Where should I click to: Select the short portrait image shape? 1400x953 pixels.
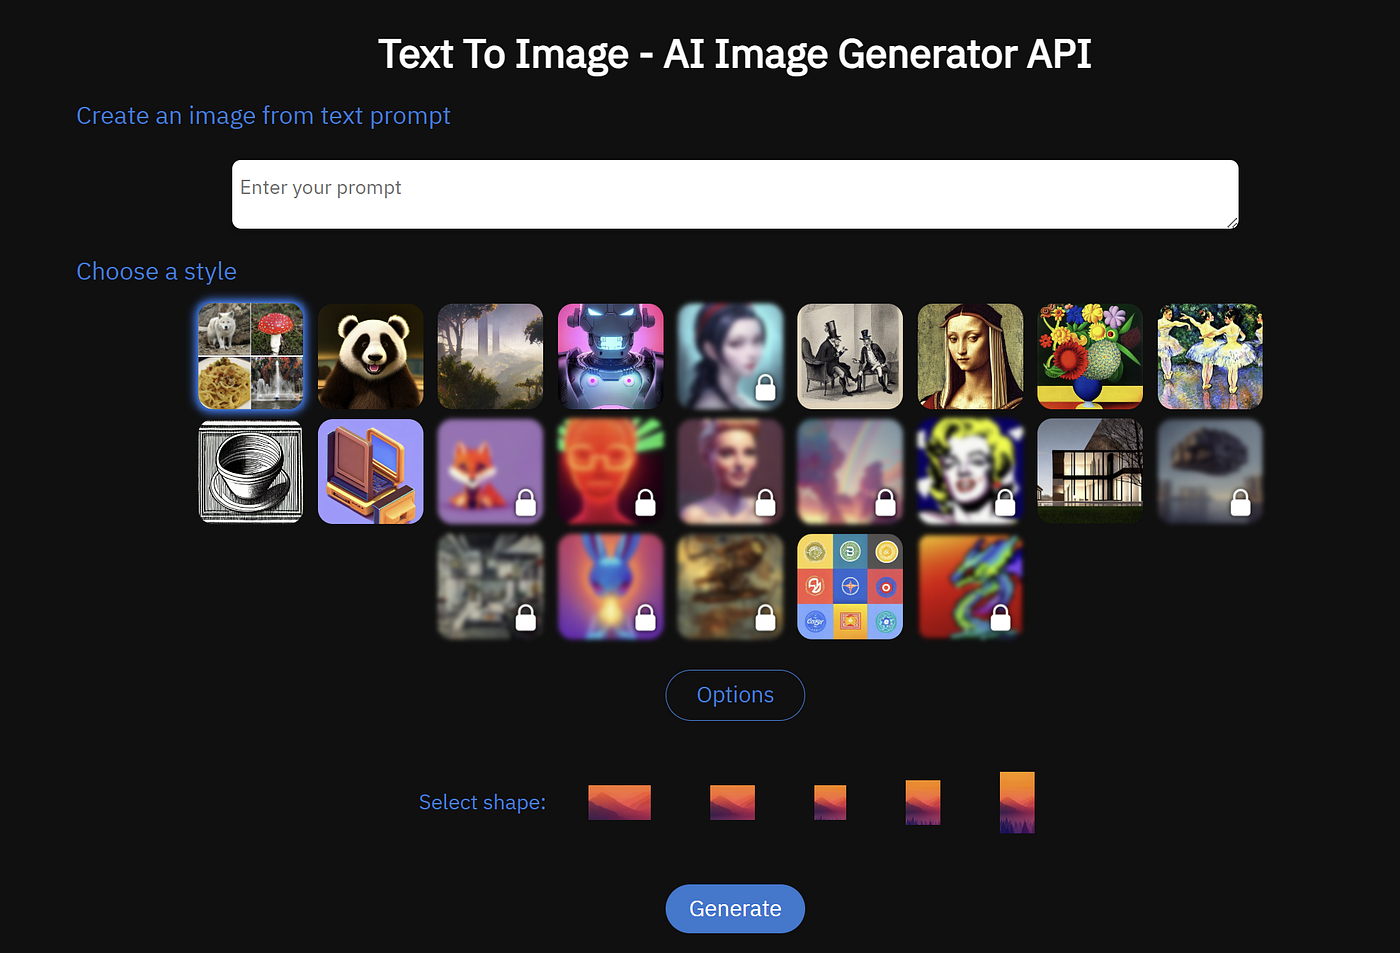[x=923, y=802]
